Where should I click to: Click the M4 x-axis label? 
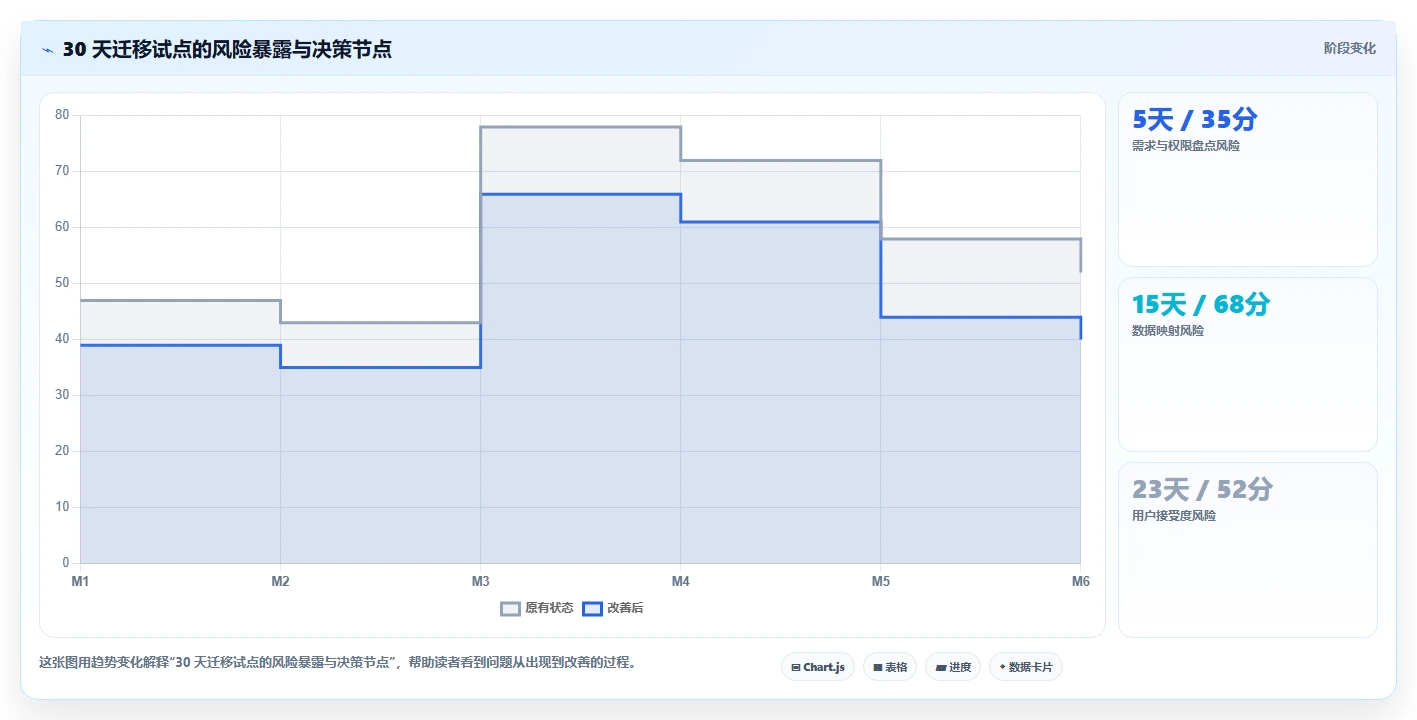coord(680,581)
